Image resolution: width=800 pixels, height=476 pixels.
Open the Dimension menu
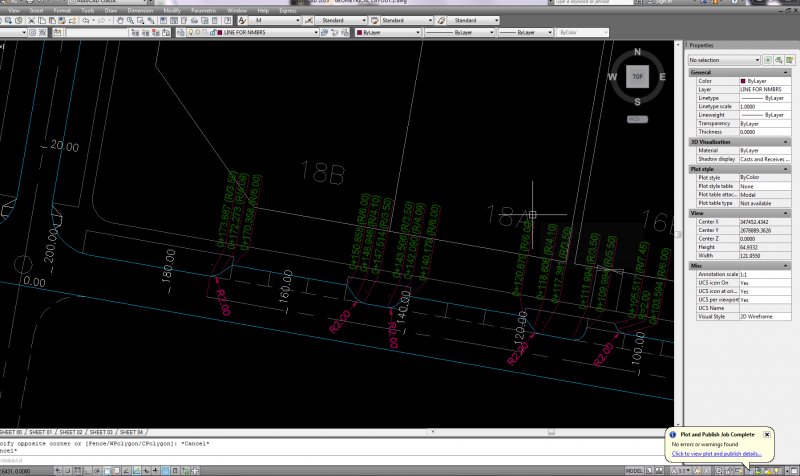coord(140,9)
